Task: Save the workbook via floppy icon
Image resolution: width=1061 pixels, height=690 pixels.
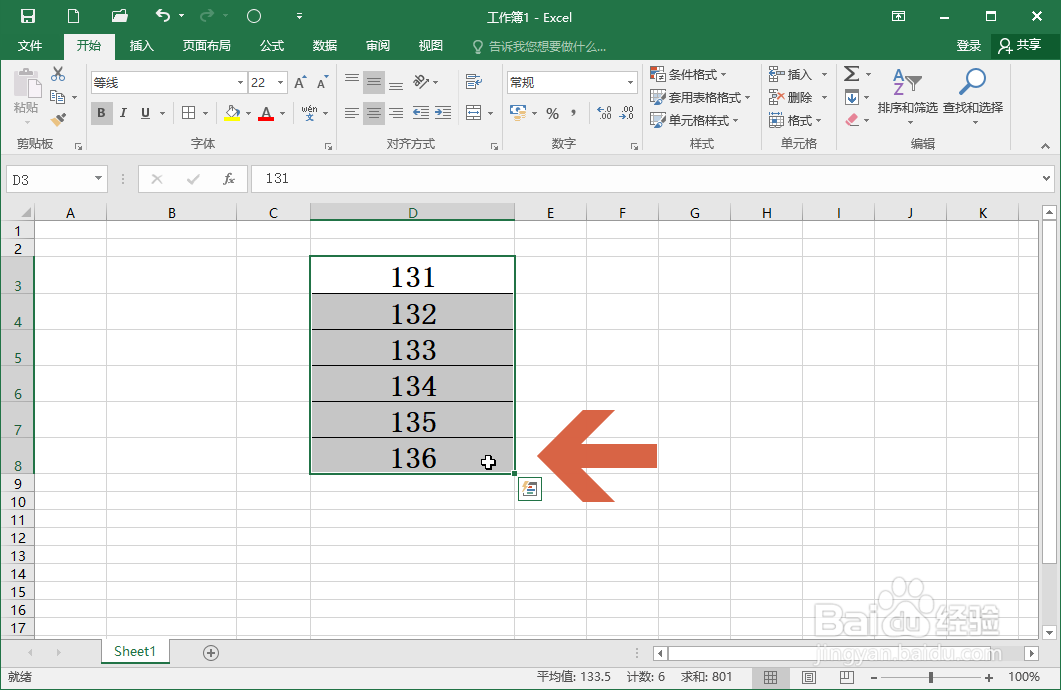Action: 28,16
